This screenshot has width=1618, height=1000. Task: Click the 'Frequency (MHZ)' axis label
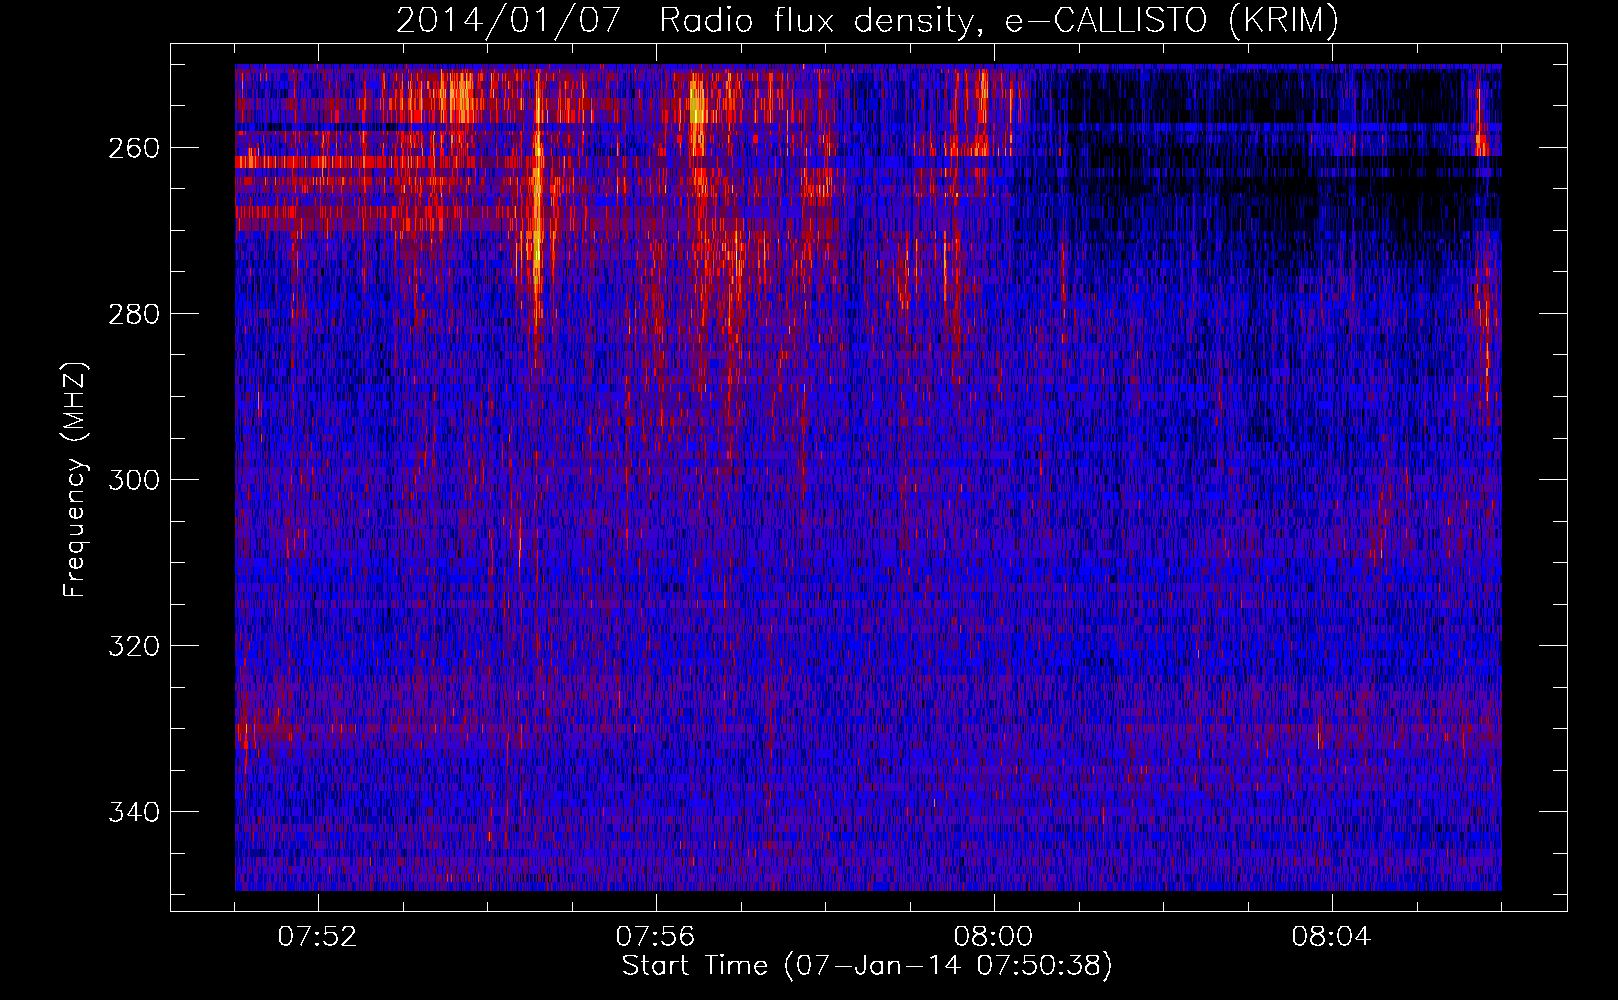click(x=75, y=479)
